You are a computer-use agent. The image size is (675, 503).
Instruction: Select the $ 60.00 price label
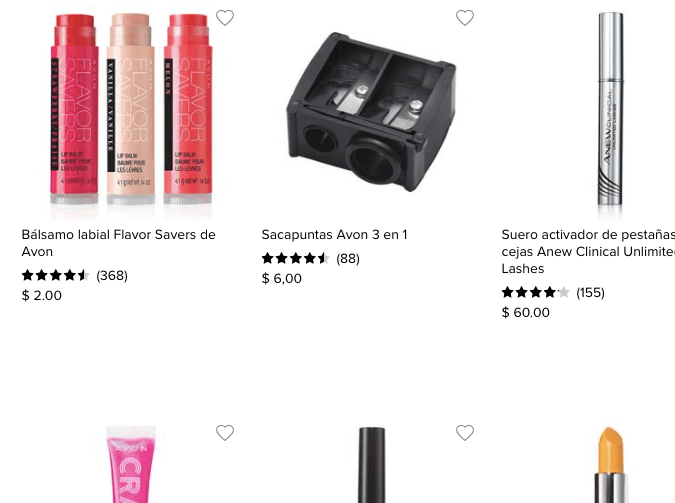pos(526,312)
